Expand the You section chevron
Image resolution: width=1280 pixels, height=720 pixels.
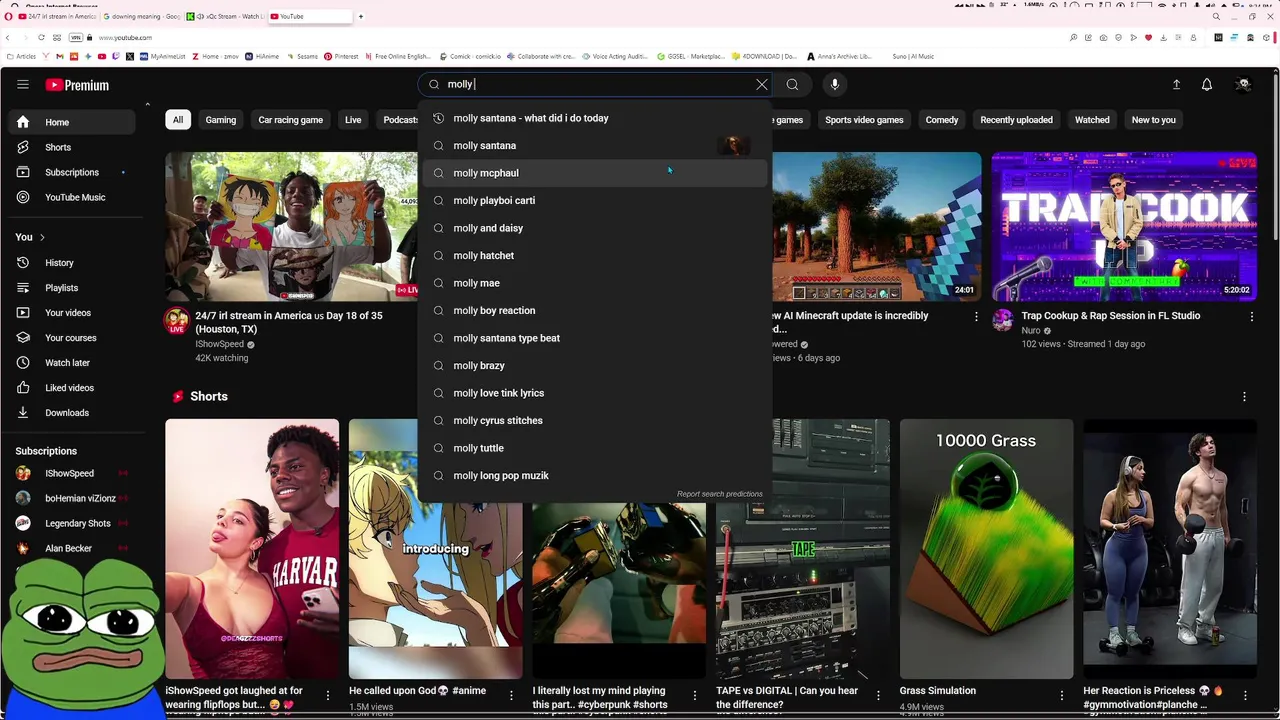[x=42, y=237]
